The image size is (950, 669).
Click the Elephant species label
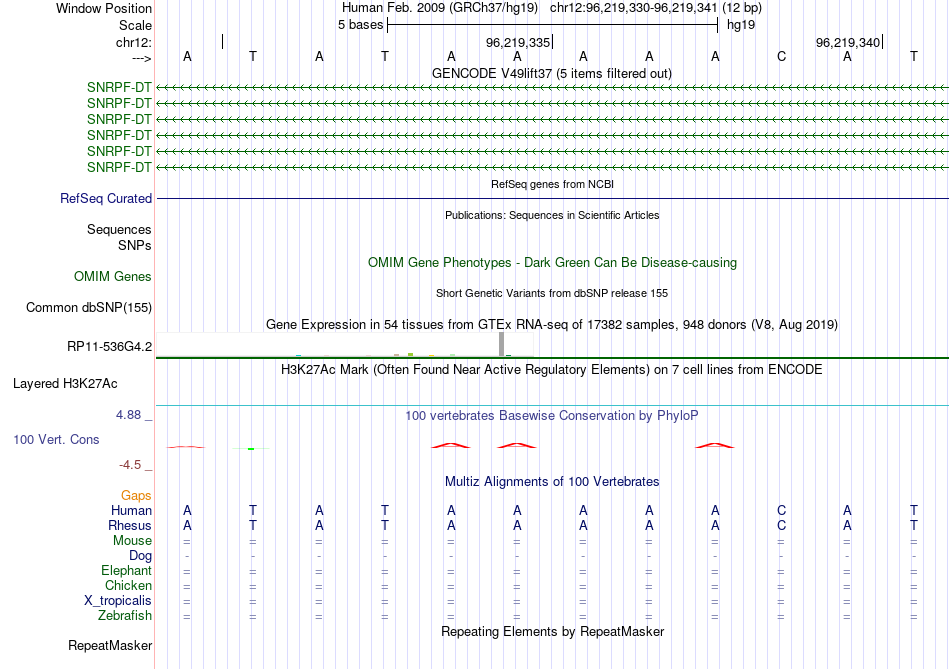pos(127,571)
